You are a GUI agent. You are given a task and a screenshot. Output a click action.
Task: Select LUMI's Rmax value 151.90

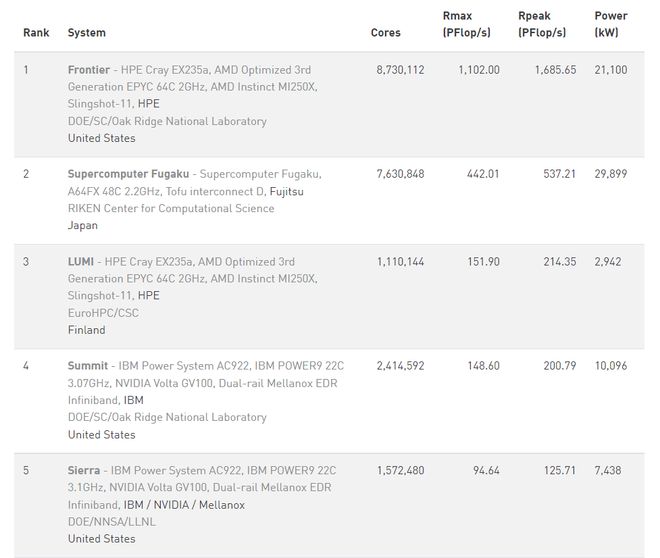pyautogui.click(x=484, y=262)
